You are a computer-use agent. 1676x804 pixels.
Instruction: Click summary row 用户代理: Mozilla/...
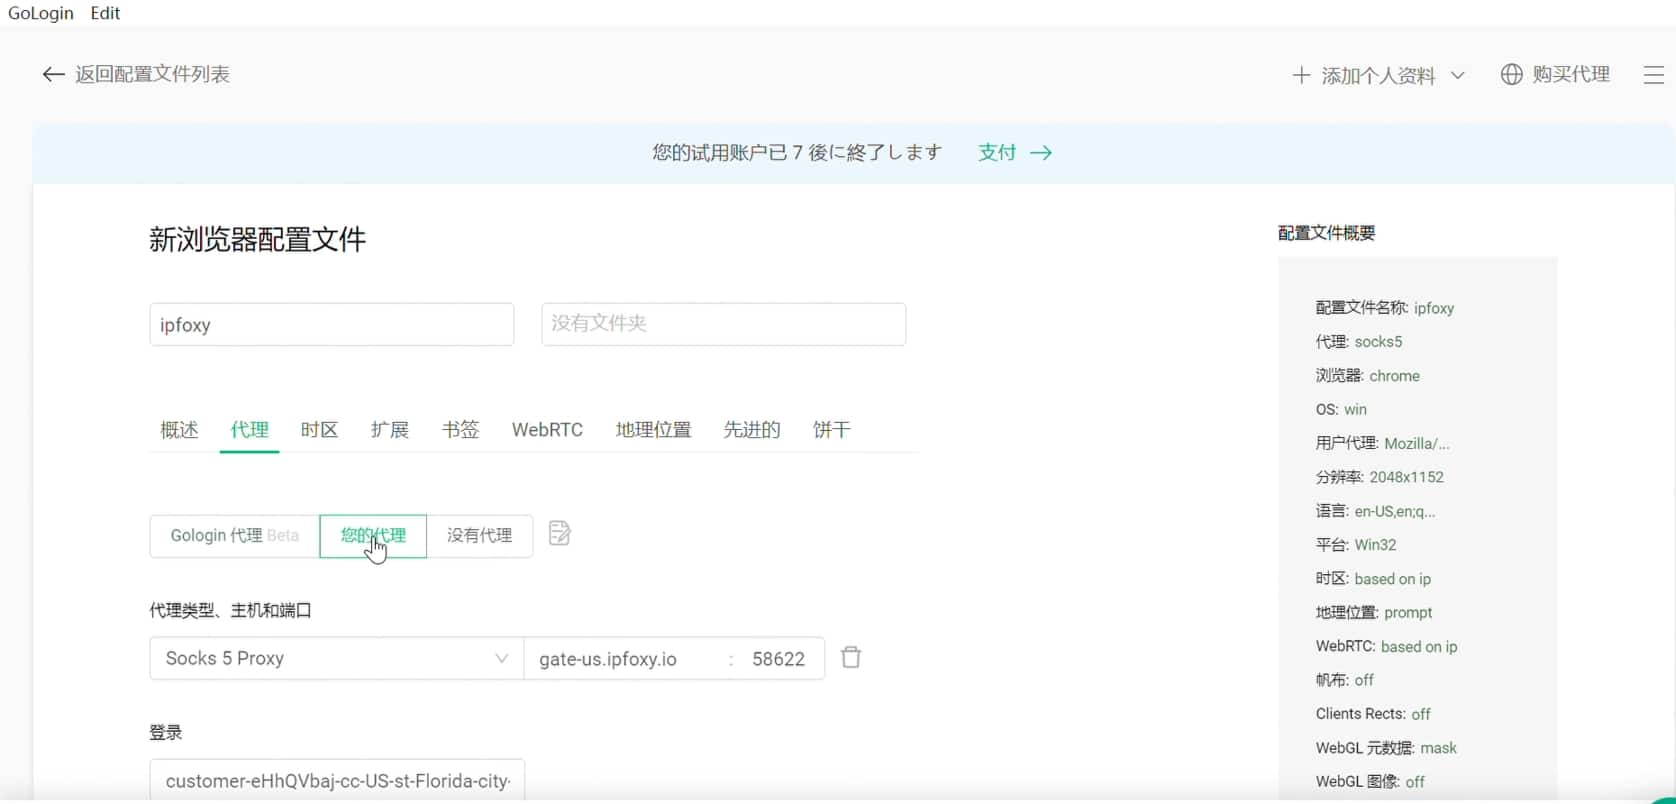coord(1383,444)
